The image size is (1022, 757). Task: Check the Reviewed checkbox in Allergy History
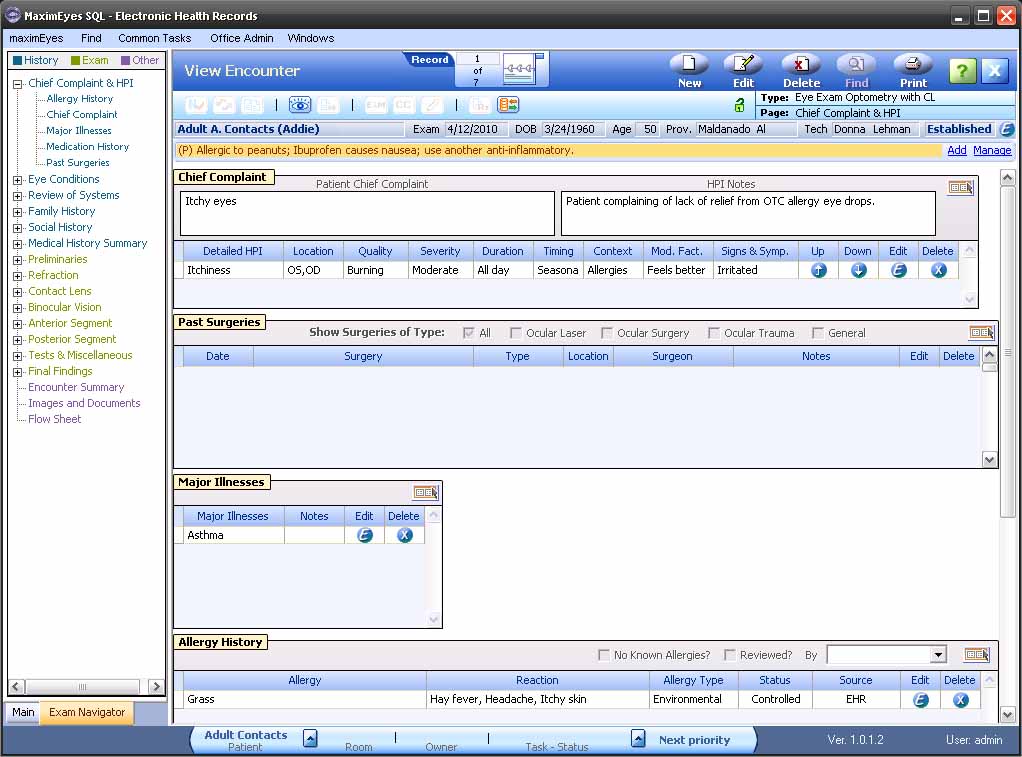(729, 655)
